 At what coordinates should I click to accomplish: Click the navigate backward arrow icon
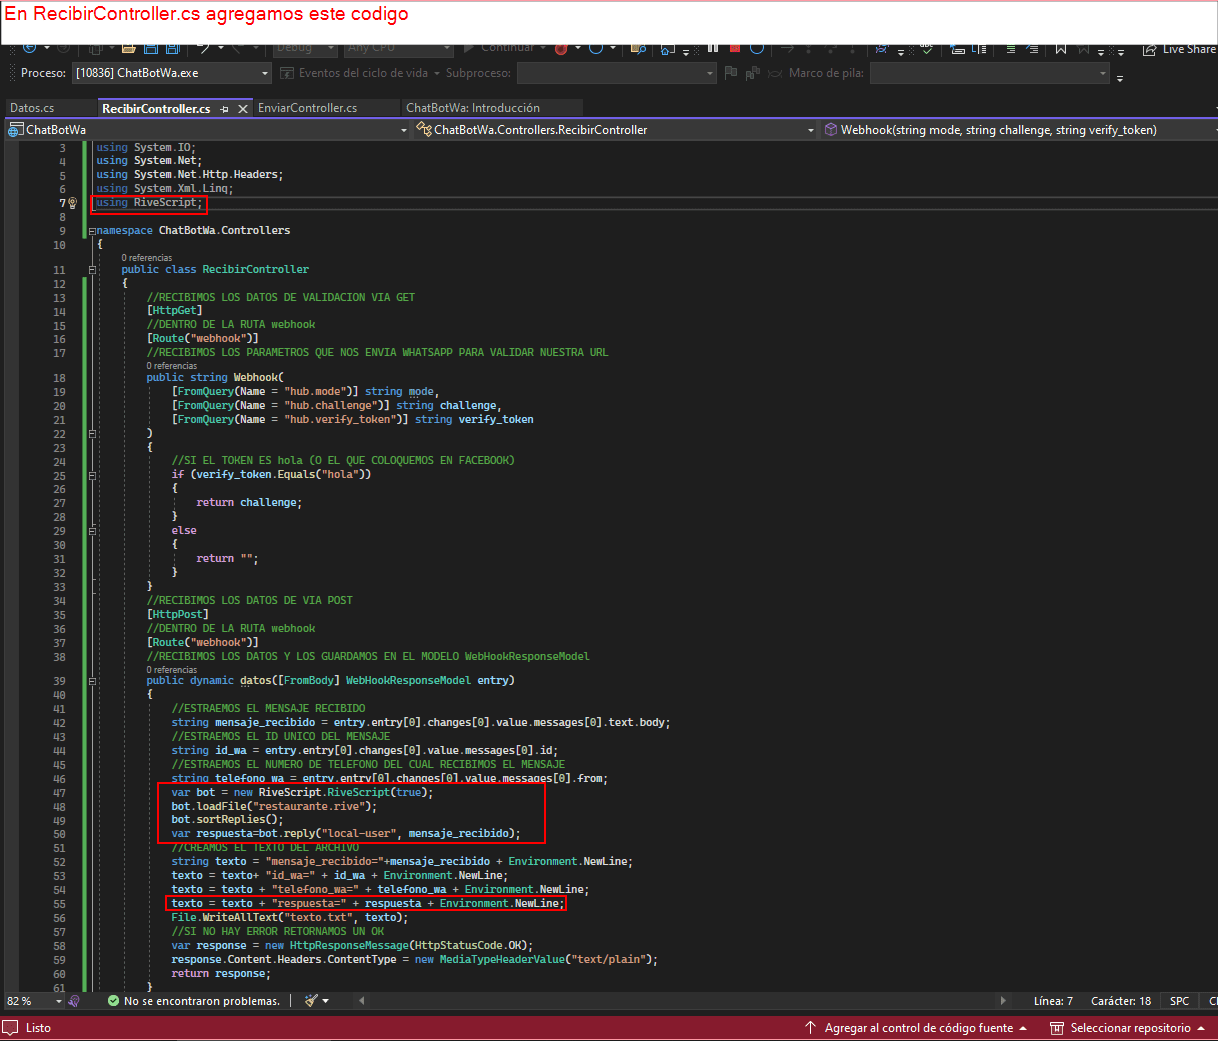pos(30,47)
